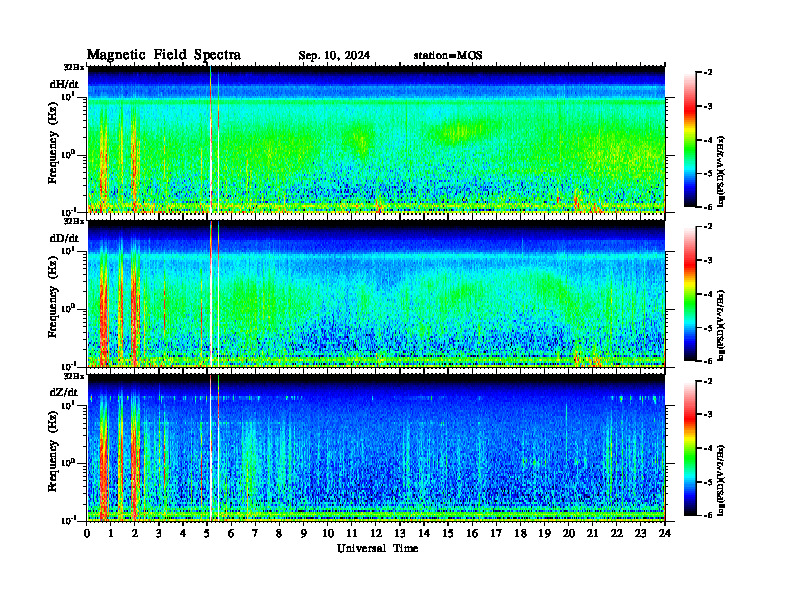
Task: Click the 32 Hz label above the dH/dt panel
Action: 74,67
